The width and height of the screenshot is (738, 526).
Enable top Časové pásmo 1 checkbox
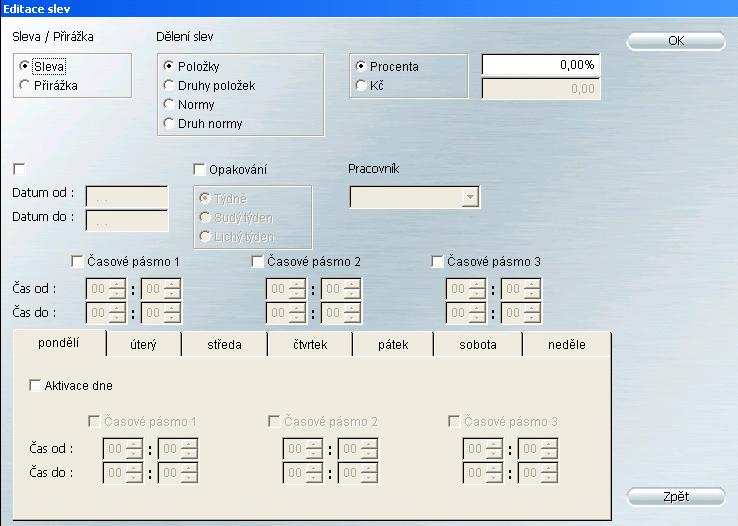79,262
